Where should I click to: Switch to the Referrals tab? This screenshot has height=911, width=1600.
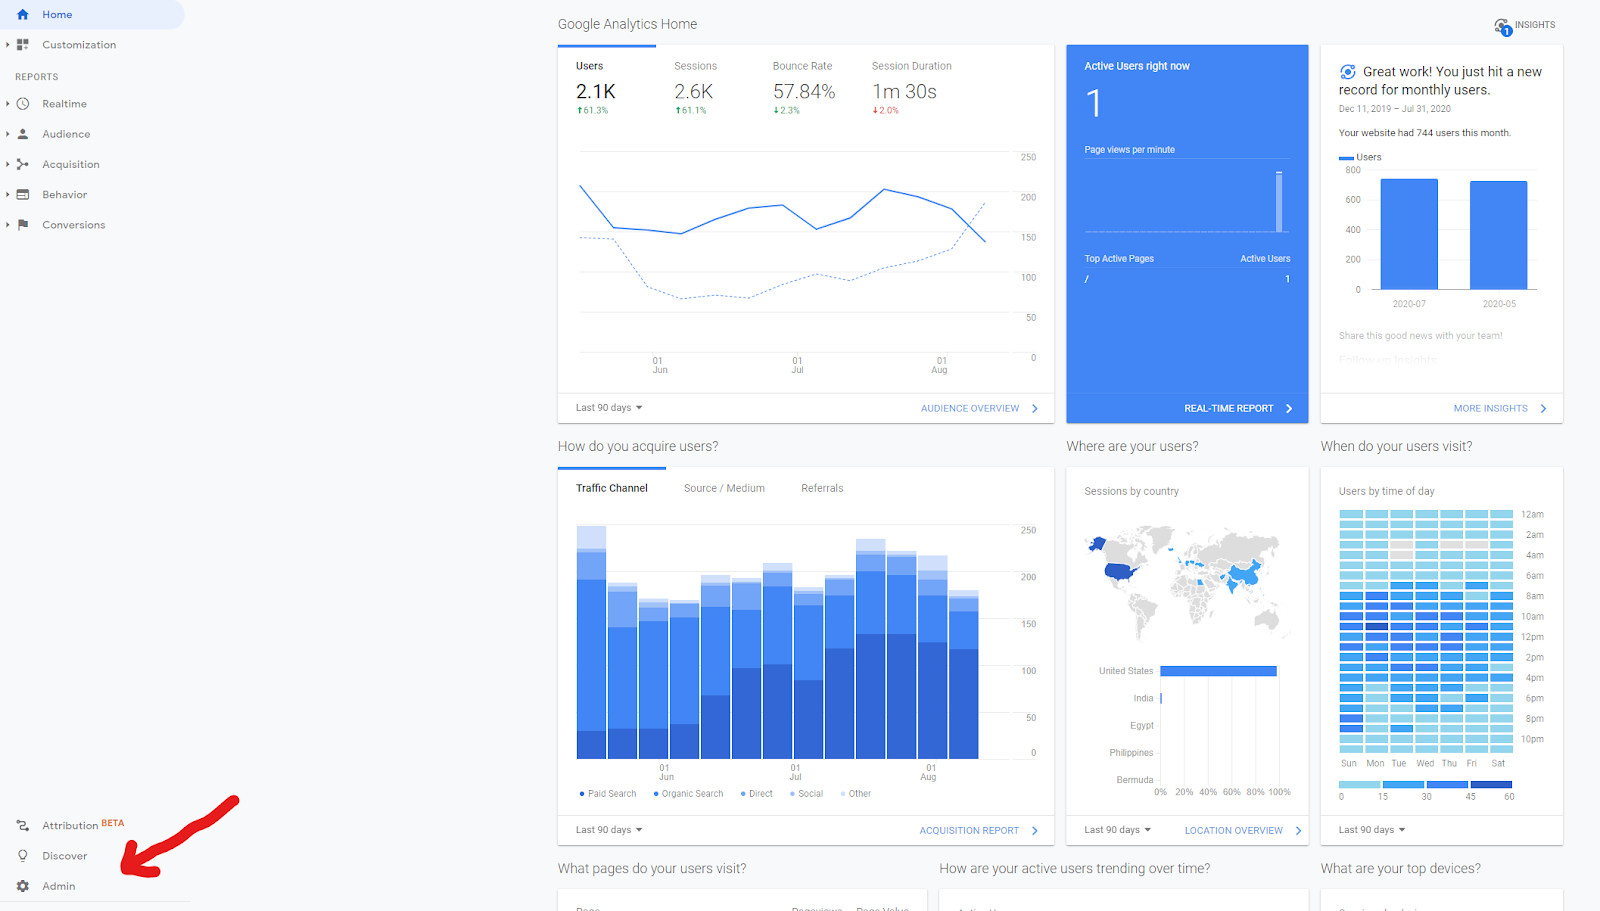(x=822, y=488)
